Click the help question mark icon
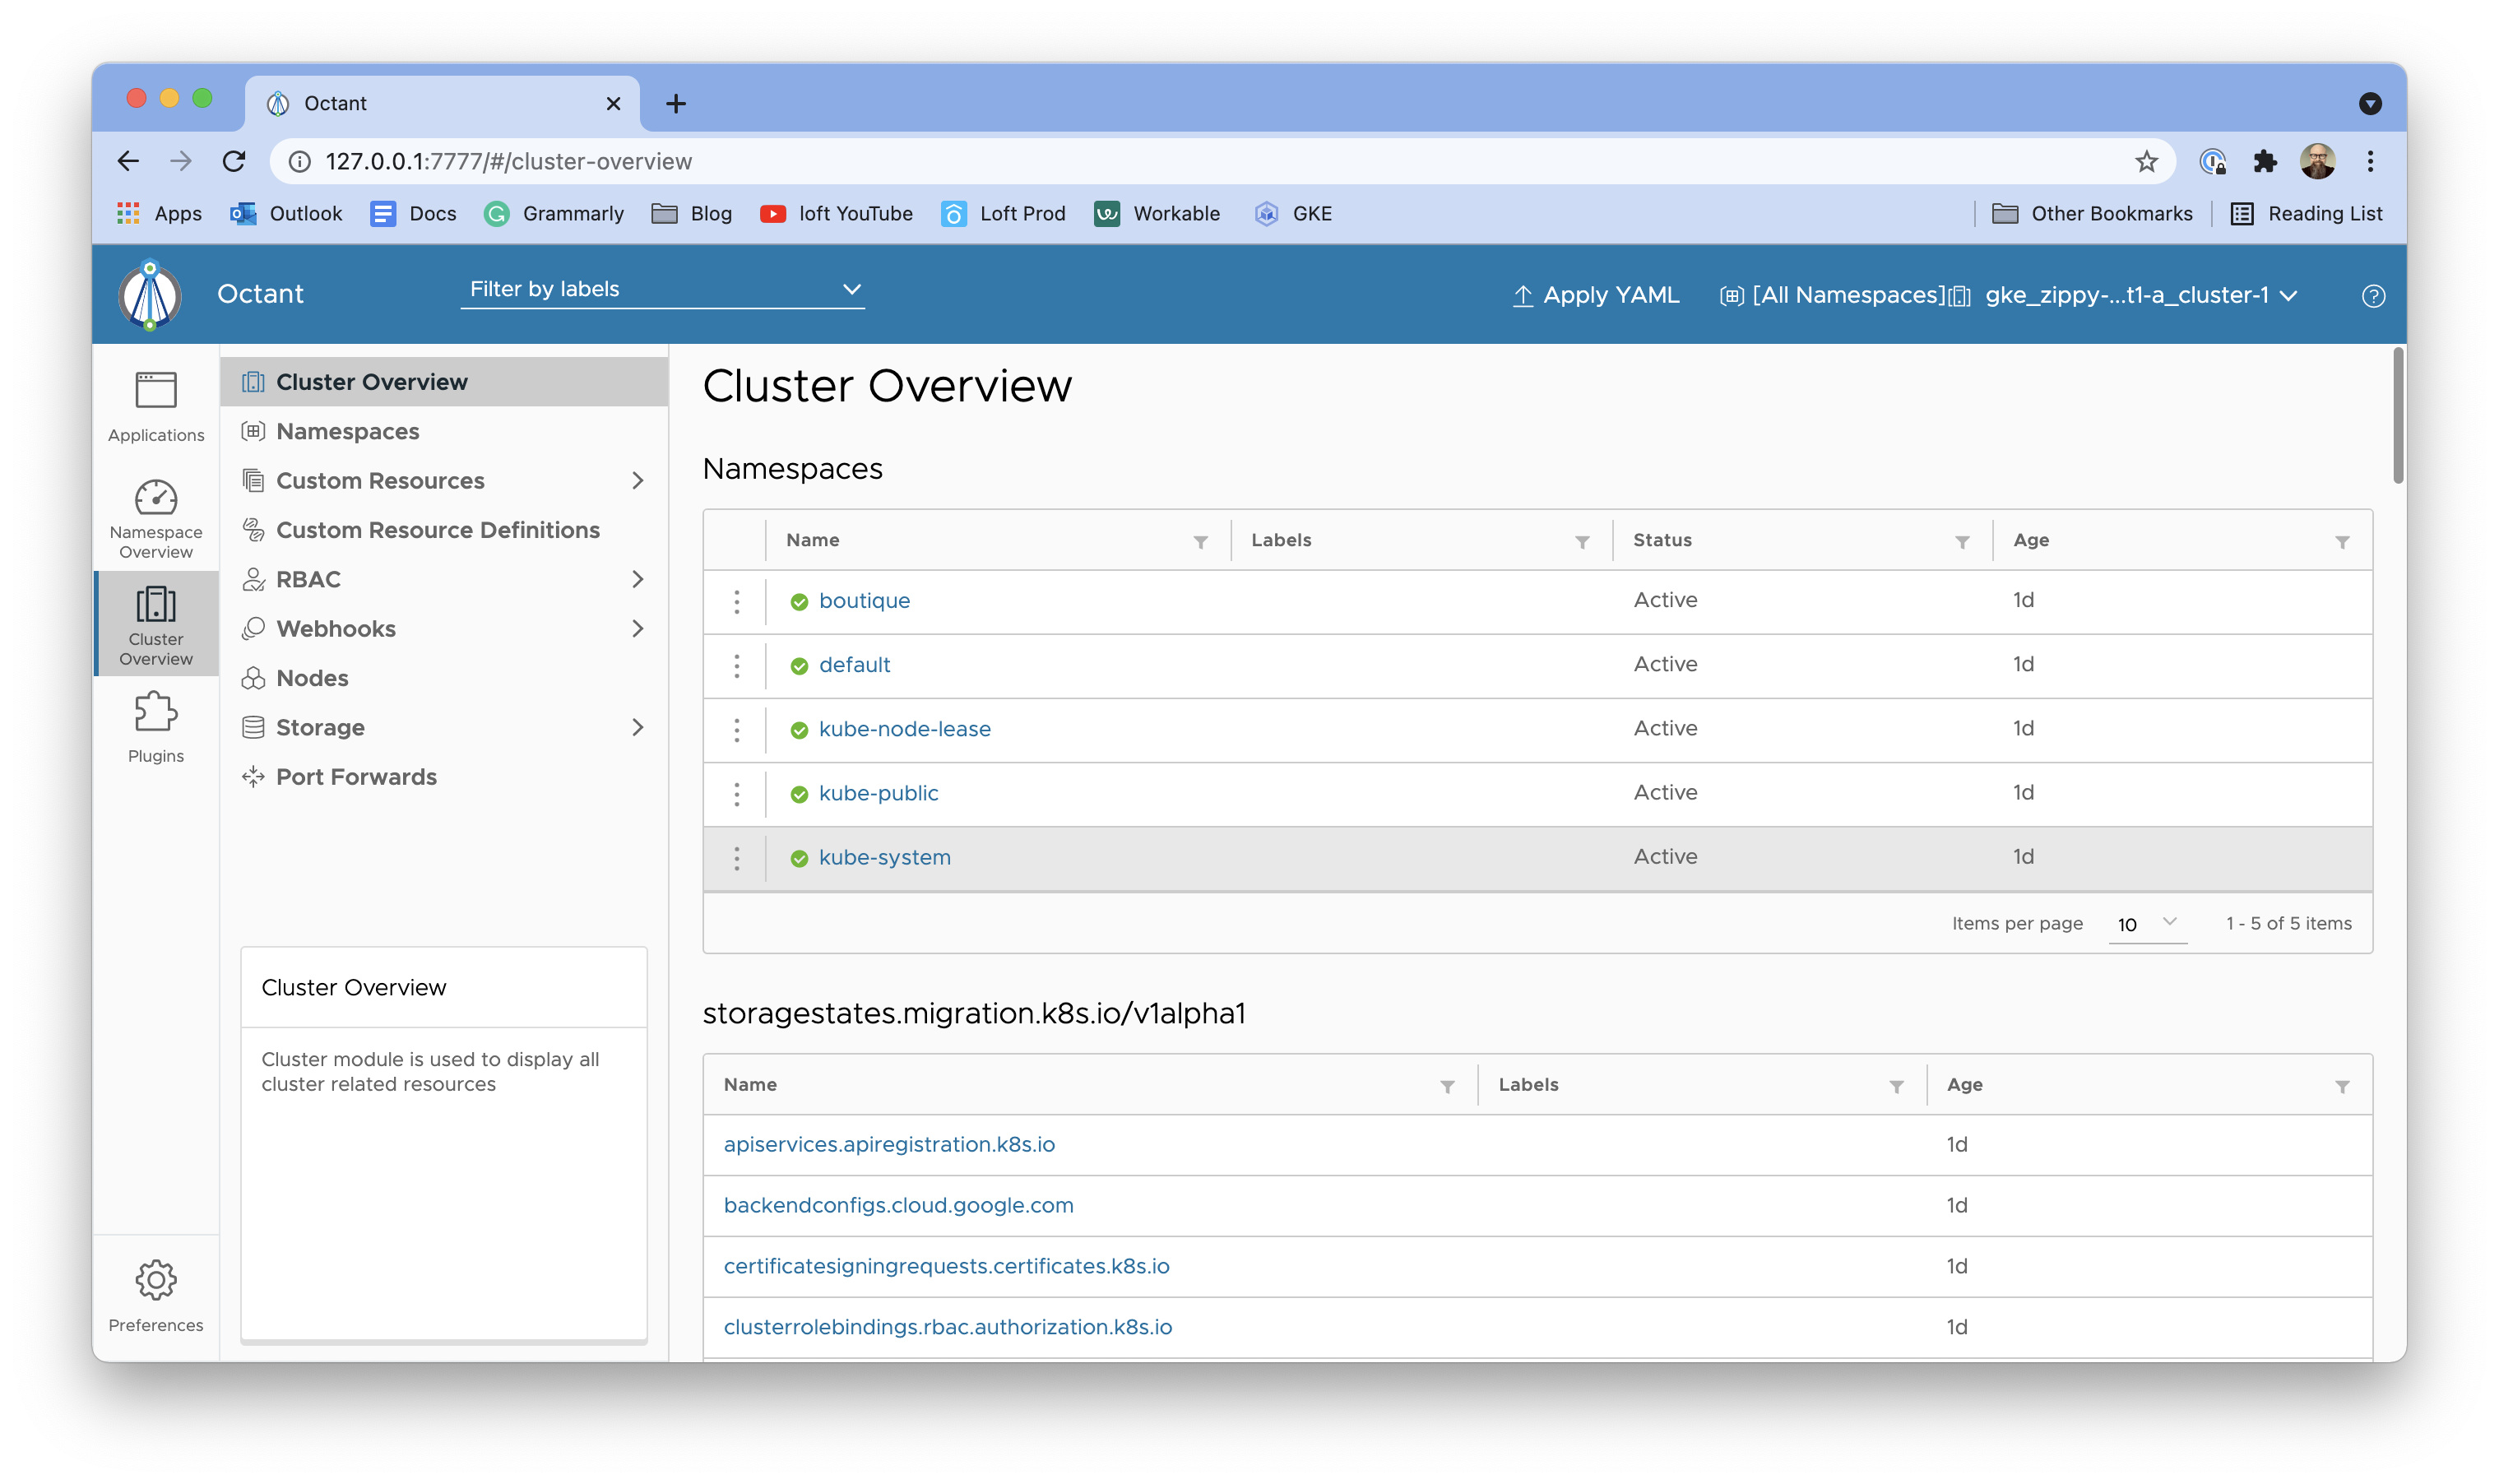Screen dimensions: 2499x1484 2374,295
